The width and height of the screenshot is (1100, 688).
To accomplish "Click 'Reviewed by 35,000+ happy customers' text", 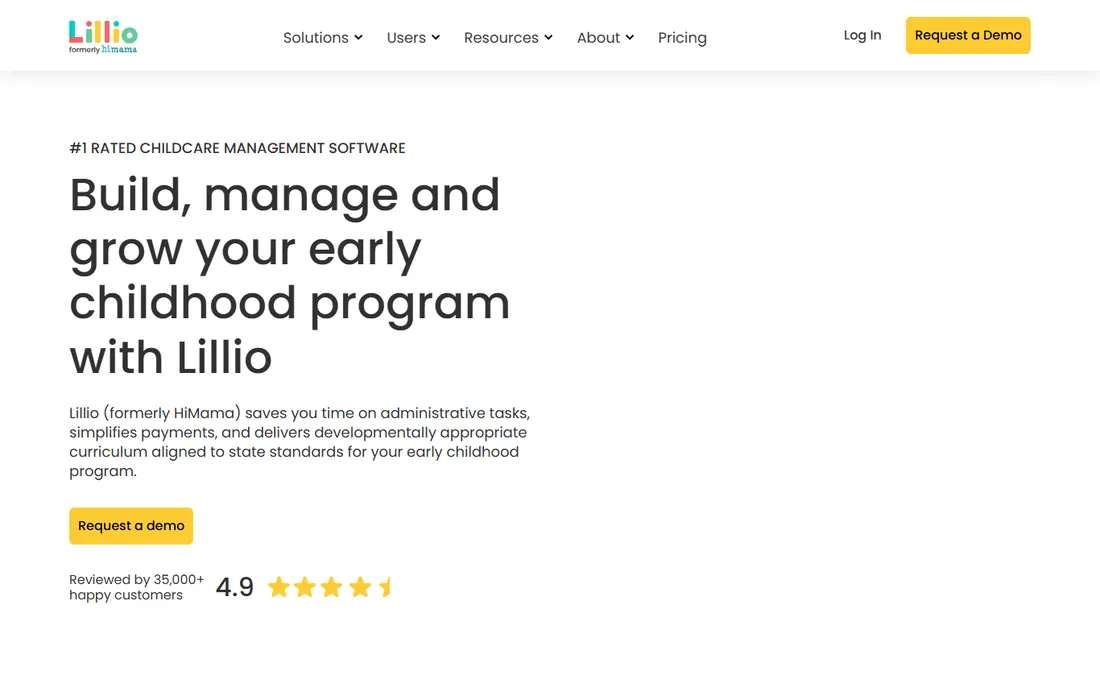I will pos(136,587).
